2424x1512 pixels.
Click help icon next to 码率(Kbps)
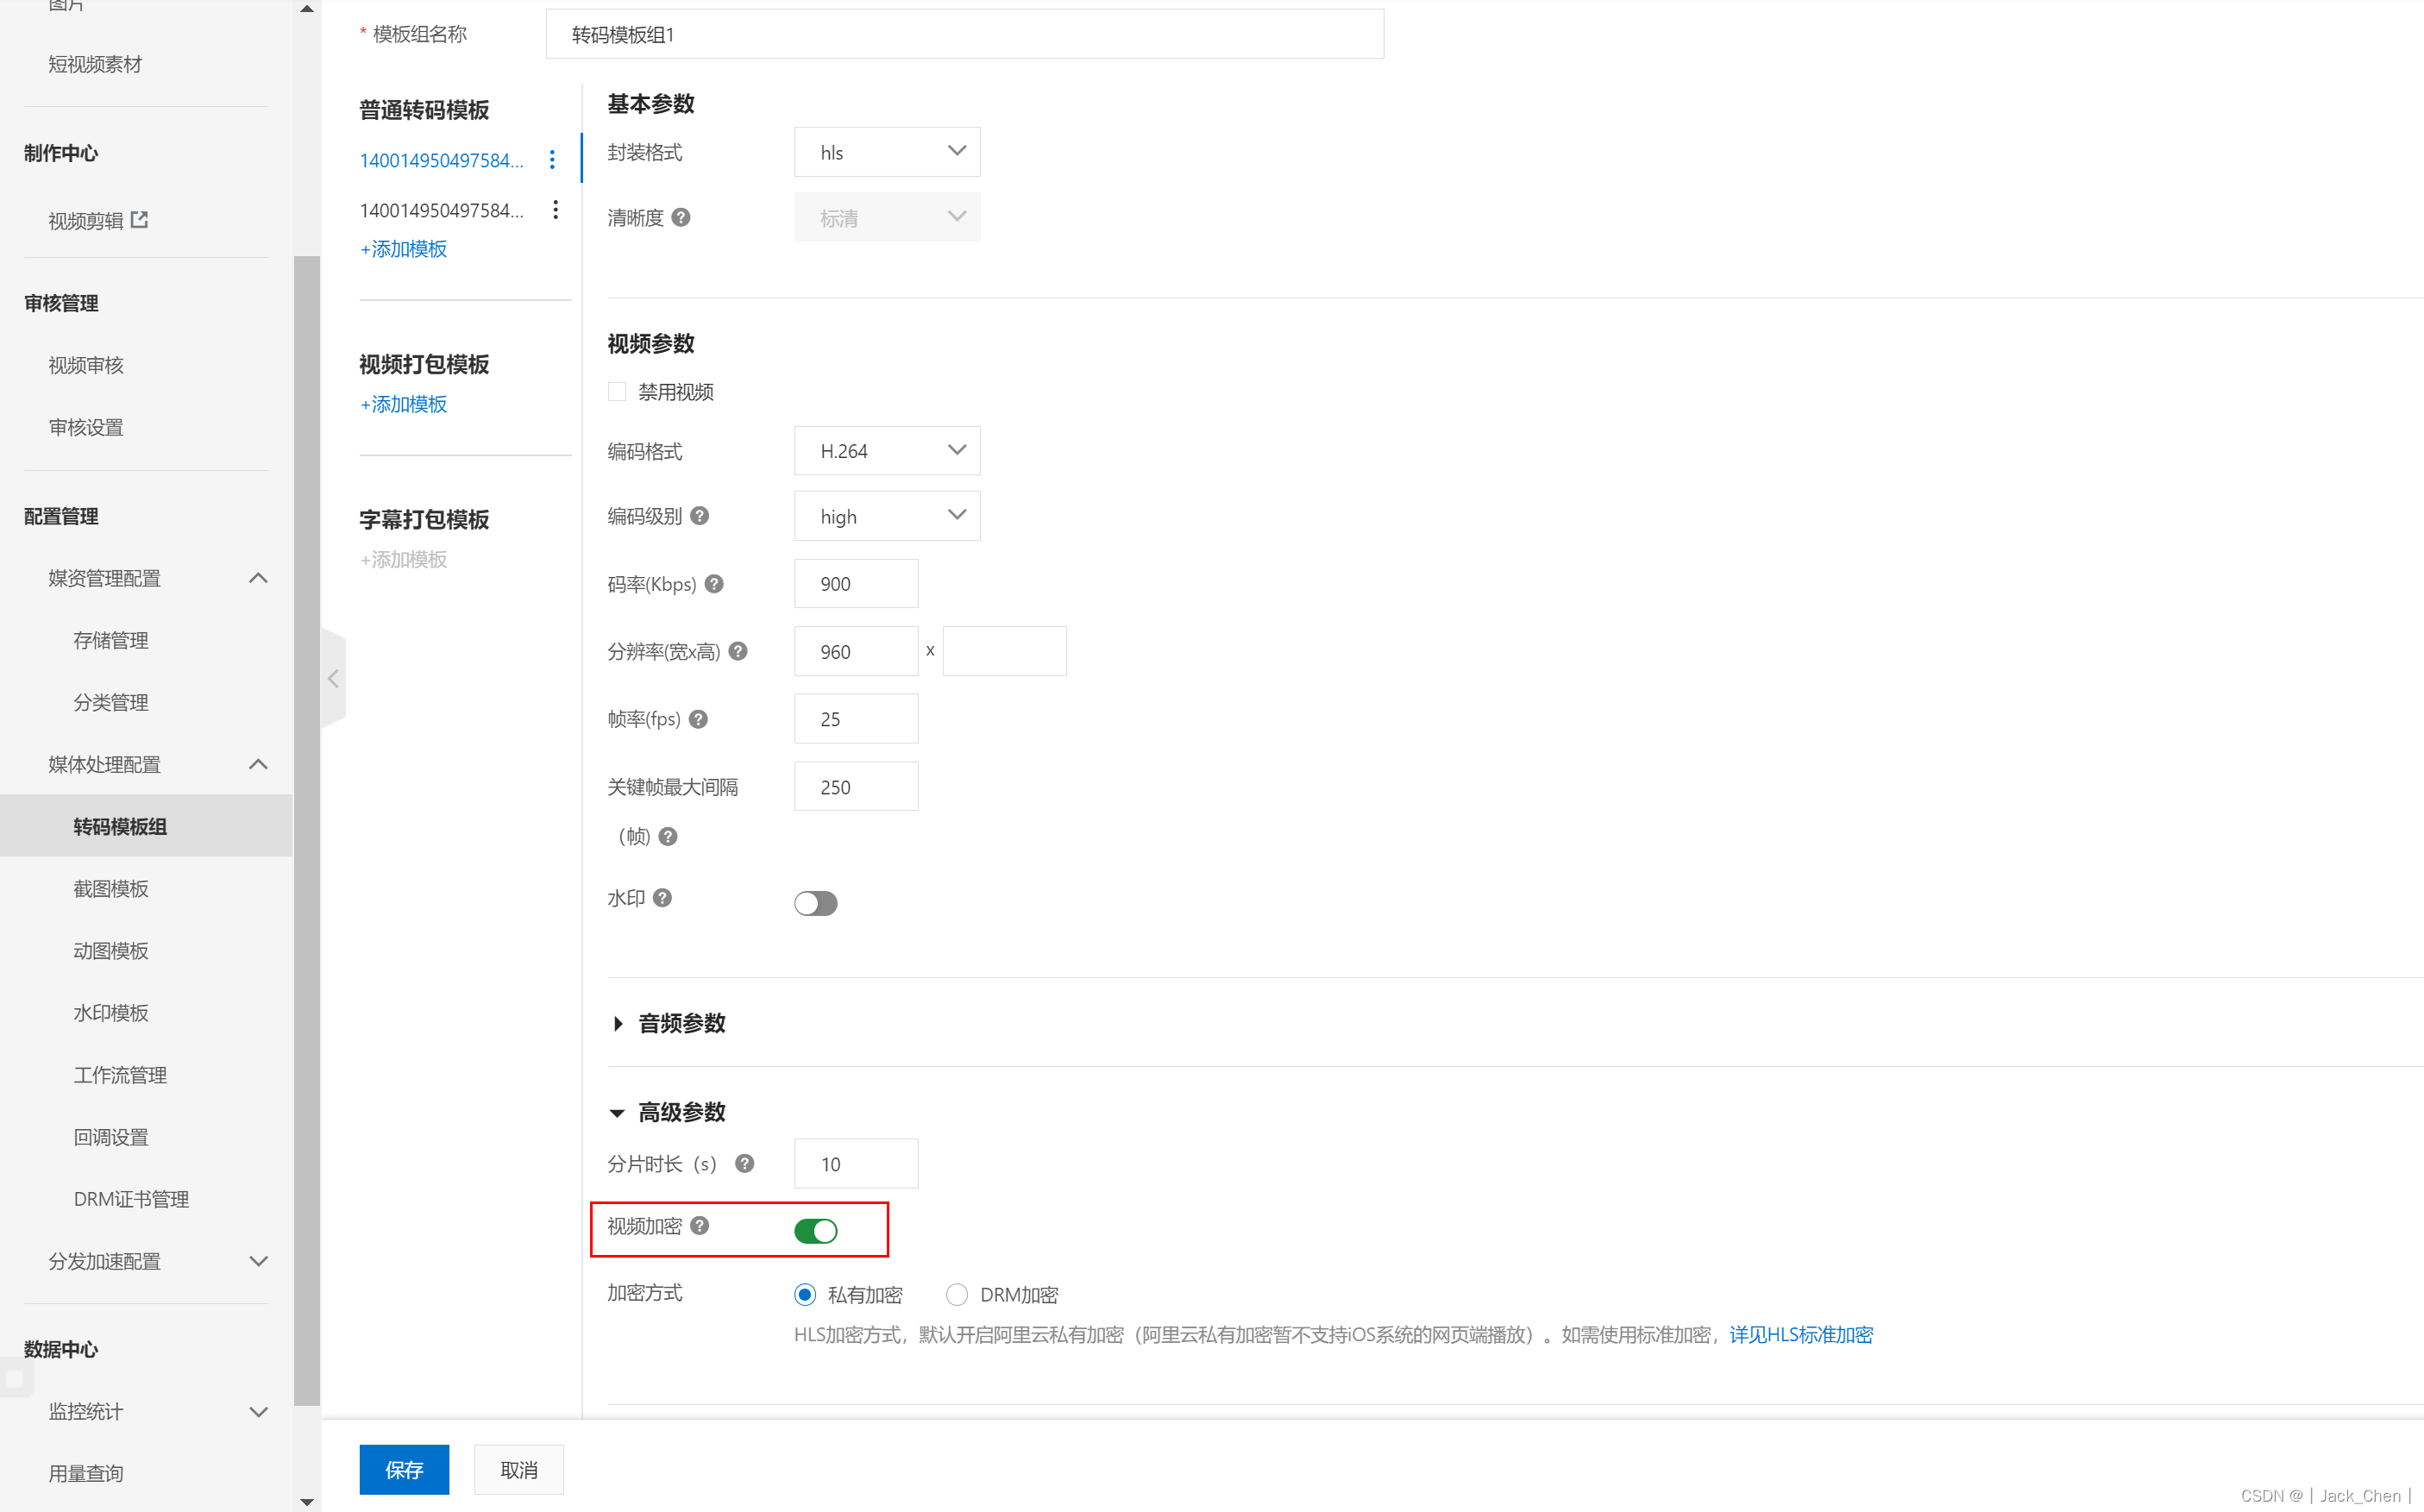(x=714, y=584)
